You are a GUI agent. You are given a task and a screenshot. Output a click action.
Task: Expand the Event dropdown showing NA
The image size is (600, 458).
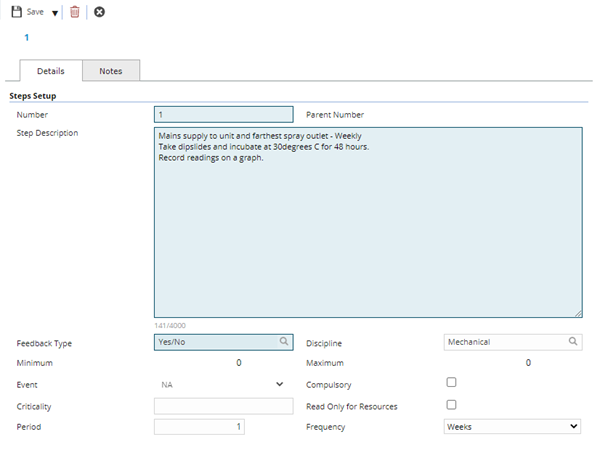click(278, 384)
